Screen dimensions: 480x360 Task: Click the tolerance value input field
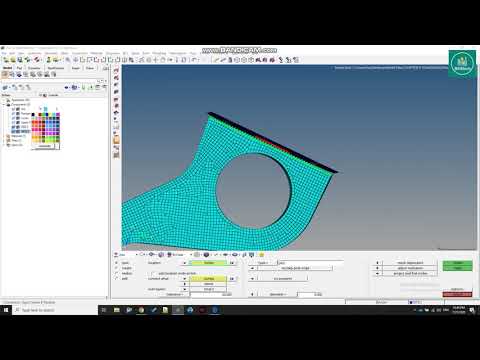click(x=211, y=294)
